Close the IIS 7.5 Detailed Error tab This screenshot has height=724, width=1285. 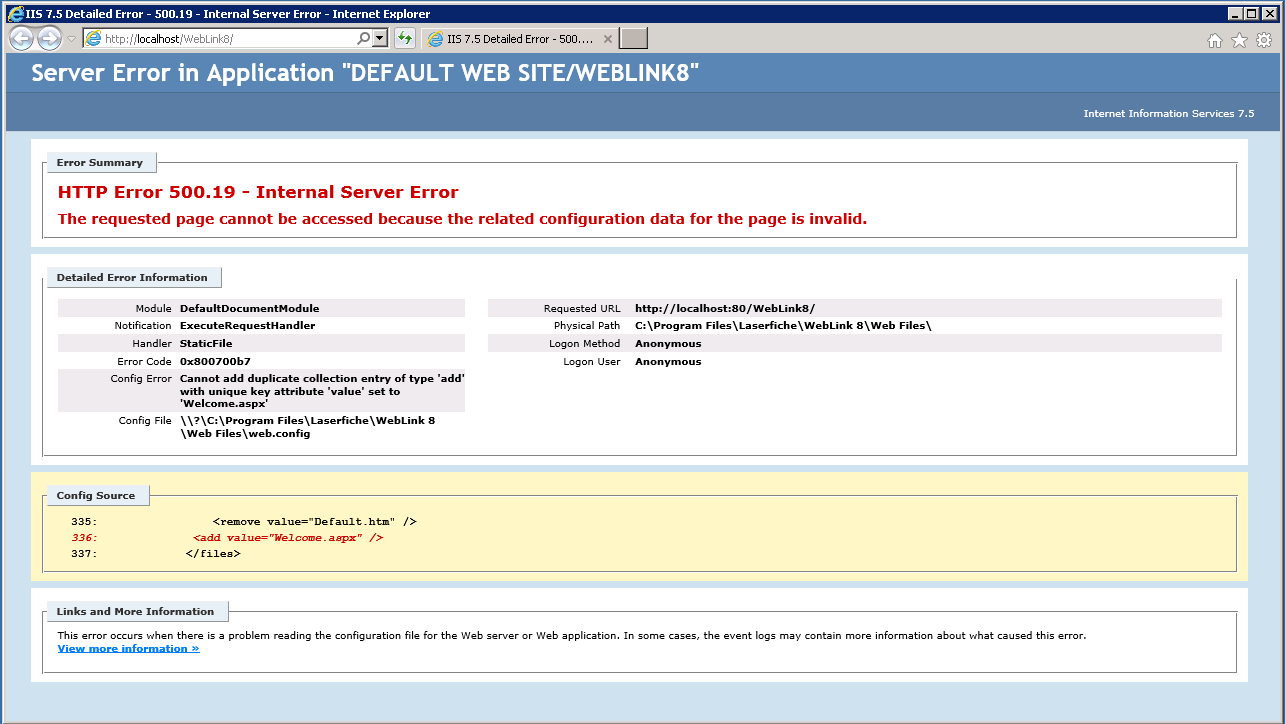608,39
